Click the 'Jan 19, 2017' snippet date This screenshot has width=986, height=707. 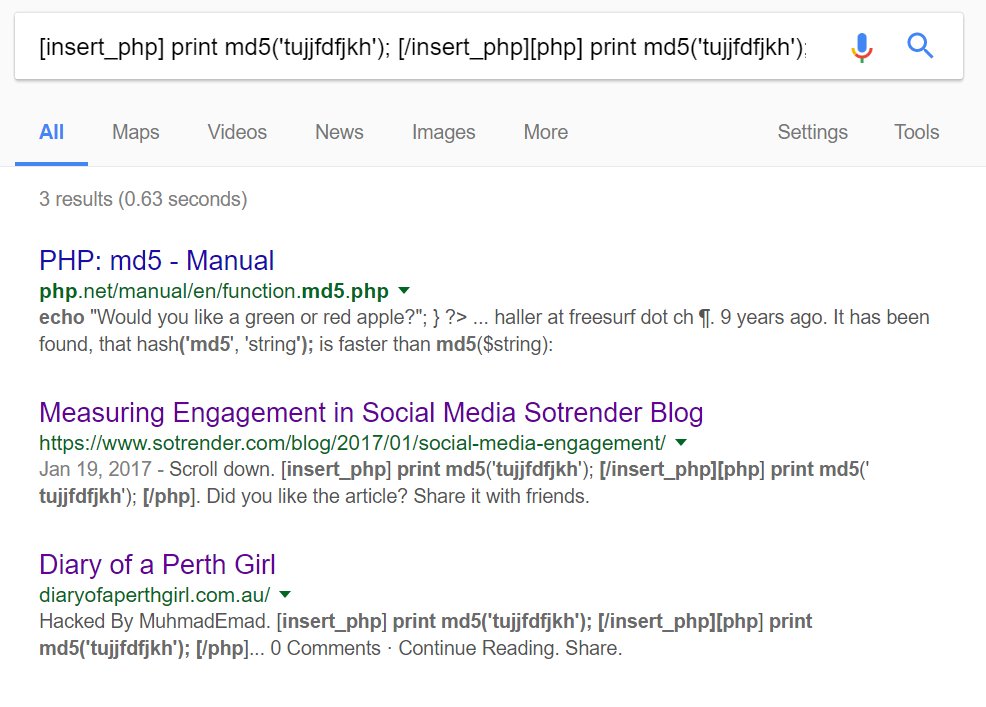96,469
